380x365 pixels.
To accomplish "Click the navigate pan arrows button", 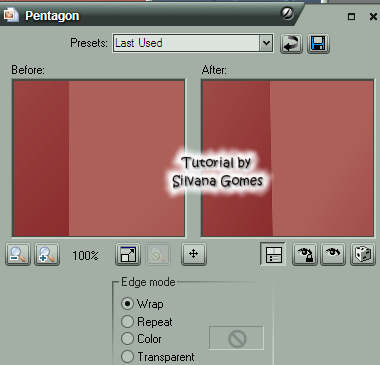I will [x=194, y=254].
